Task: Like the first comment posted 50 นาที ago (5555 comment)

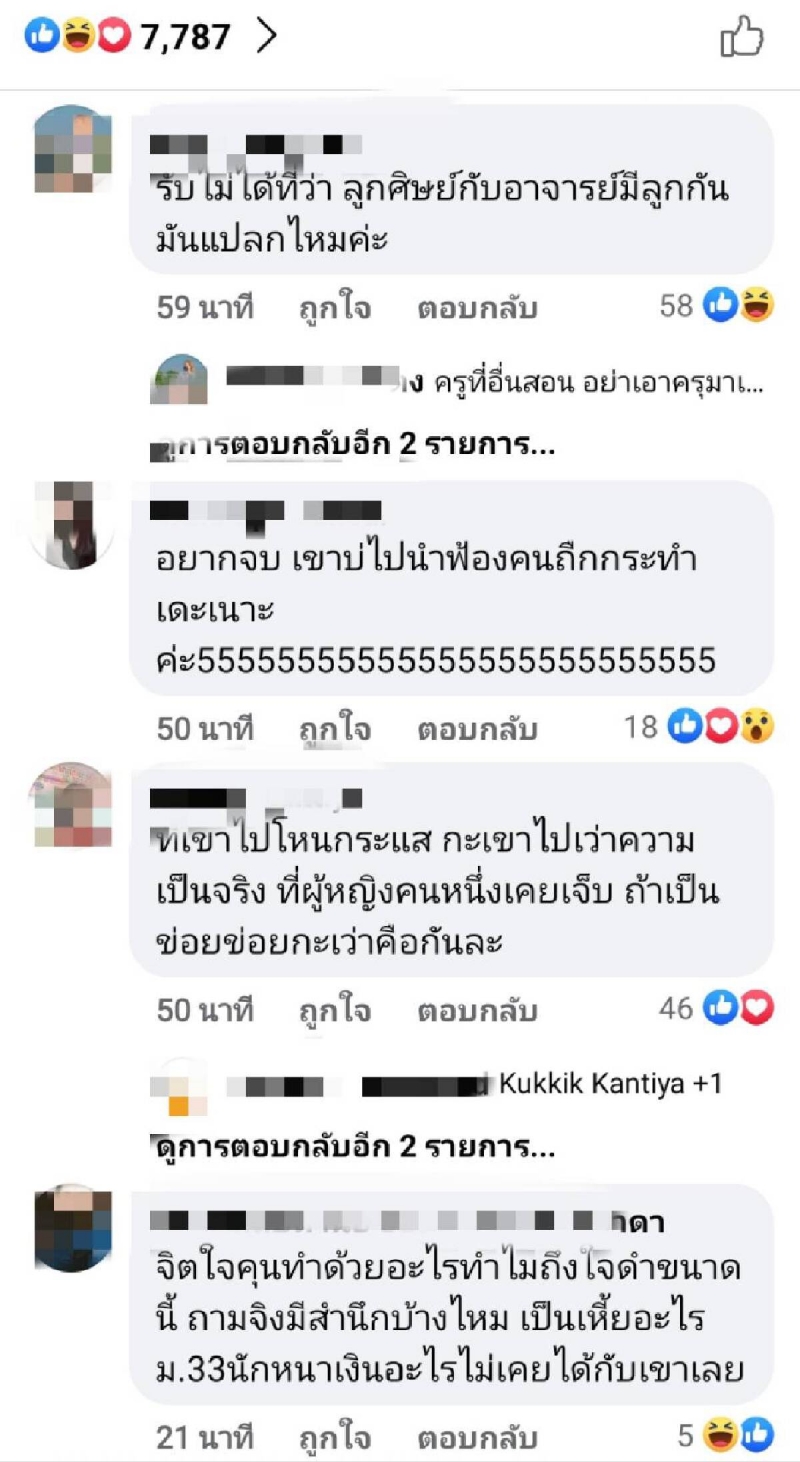Action: coord(335,729)
